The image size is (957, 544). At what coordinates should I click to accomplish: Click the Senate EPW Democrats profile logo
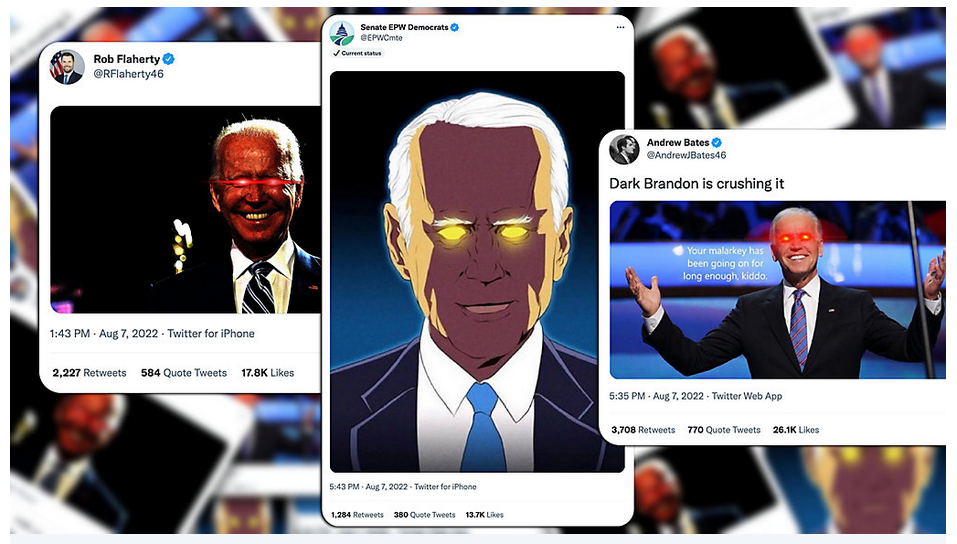(x=342, y=32)
